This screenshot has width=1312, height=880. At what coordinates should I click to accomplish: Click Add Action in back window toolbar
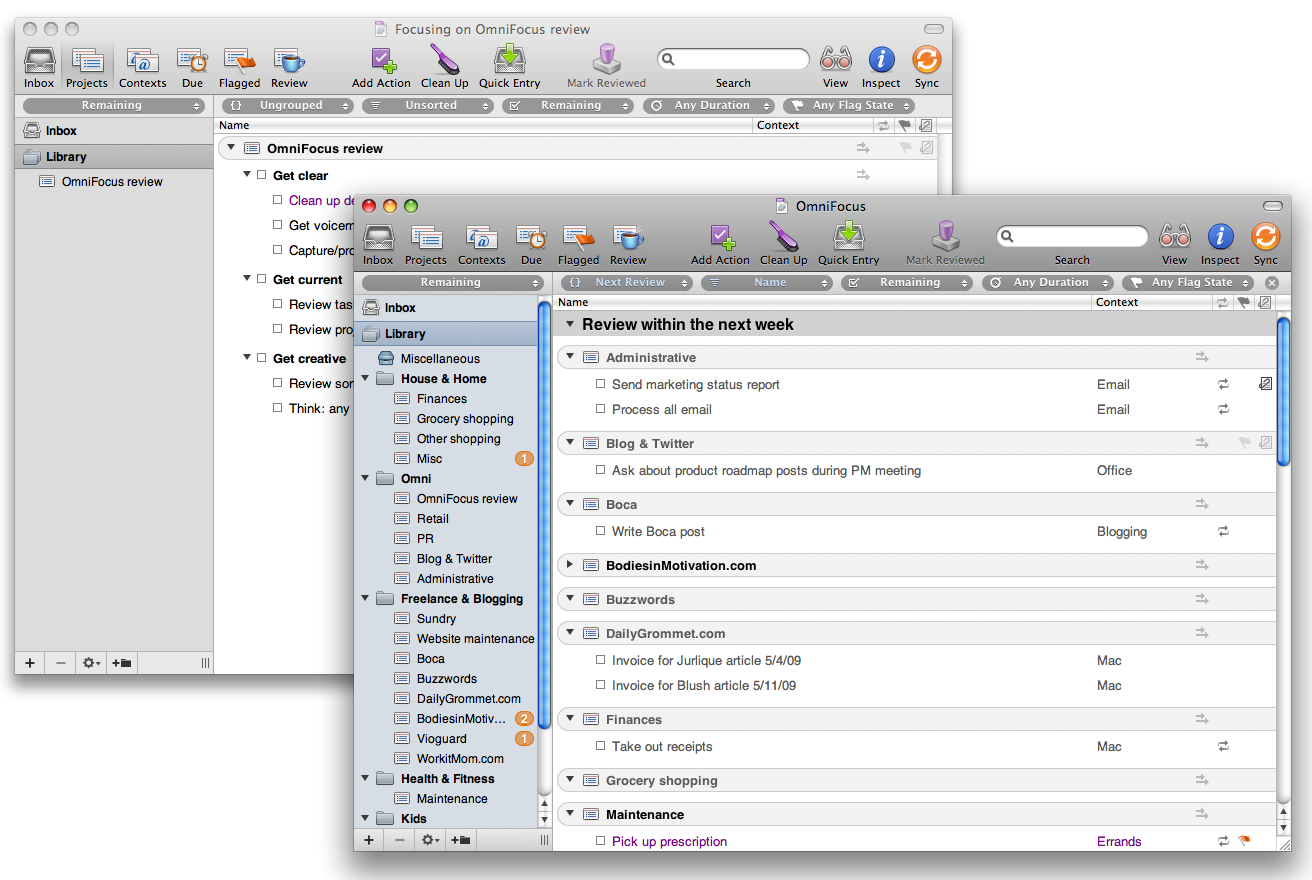(381, 66)
